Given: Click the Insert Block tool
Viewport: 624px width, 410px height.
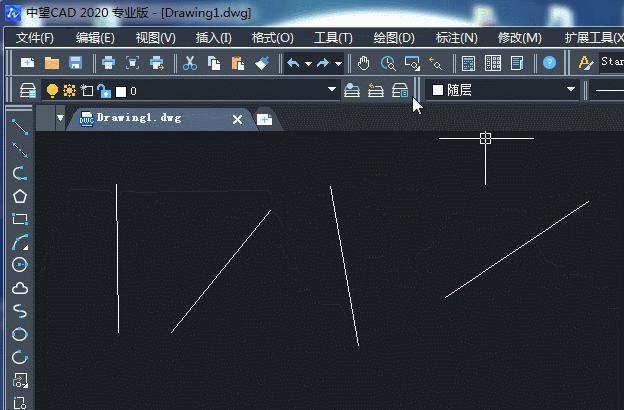Looking at the screenshot, I should 20,381.
